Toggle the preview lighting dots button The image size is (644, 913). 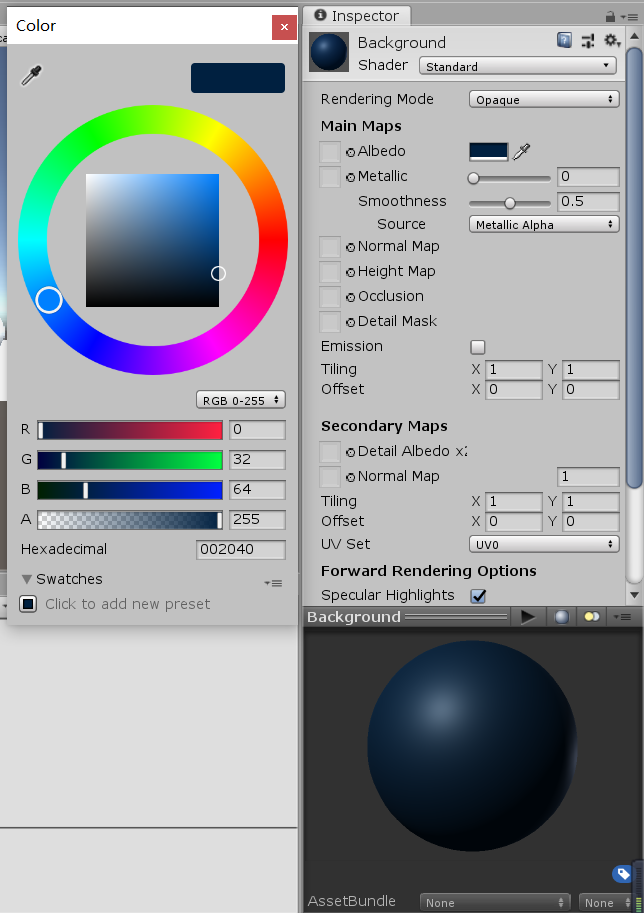(592, 617)
